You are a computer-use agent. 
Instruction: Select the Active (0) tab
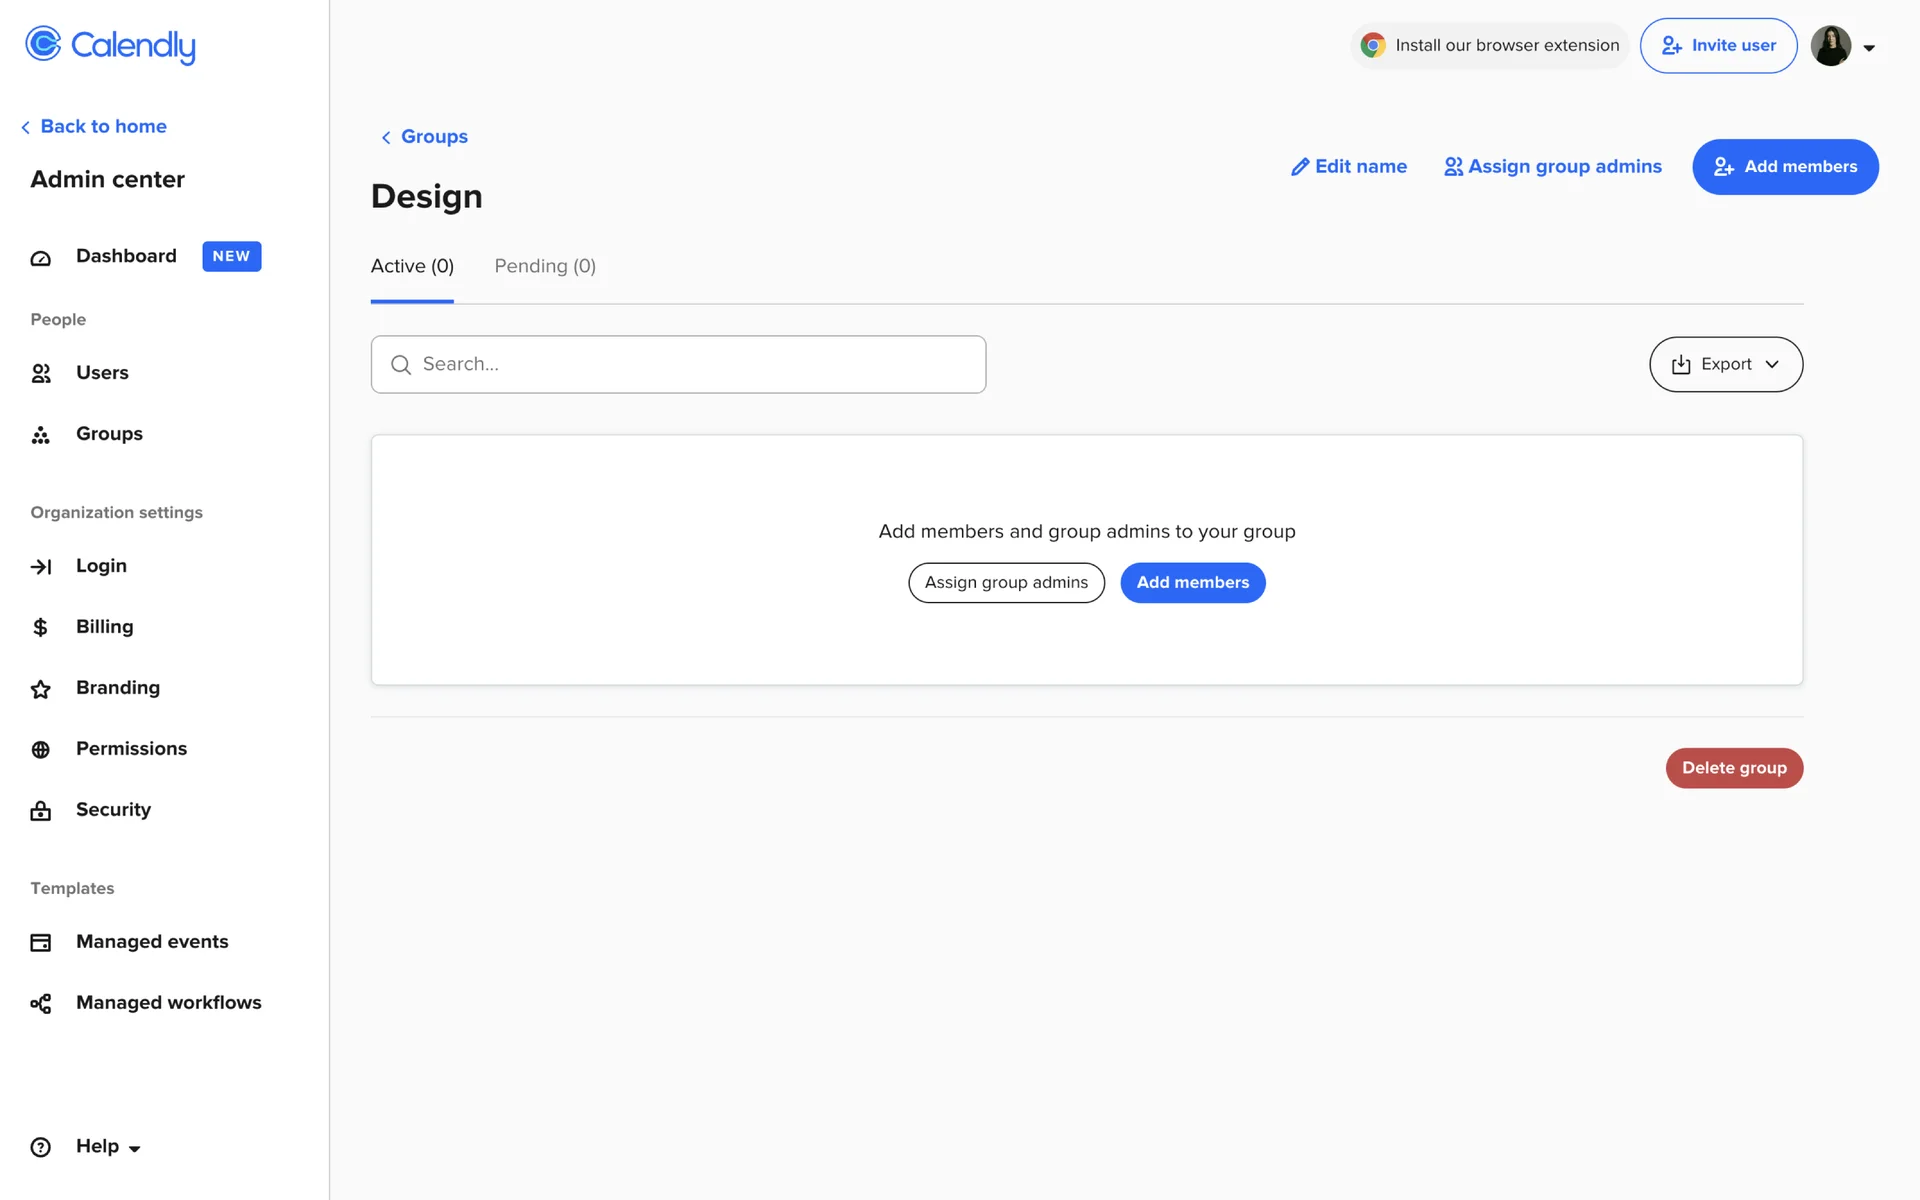[412, 267]
